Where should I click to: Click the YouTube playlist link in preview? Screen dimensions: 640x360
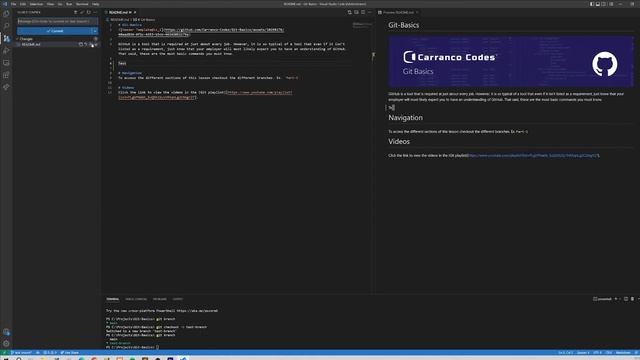pyautogui.click(x=534, y=156)
